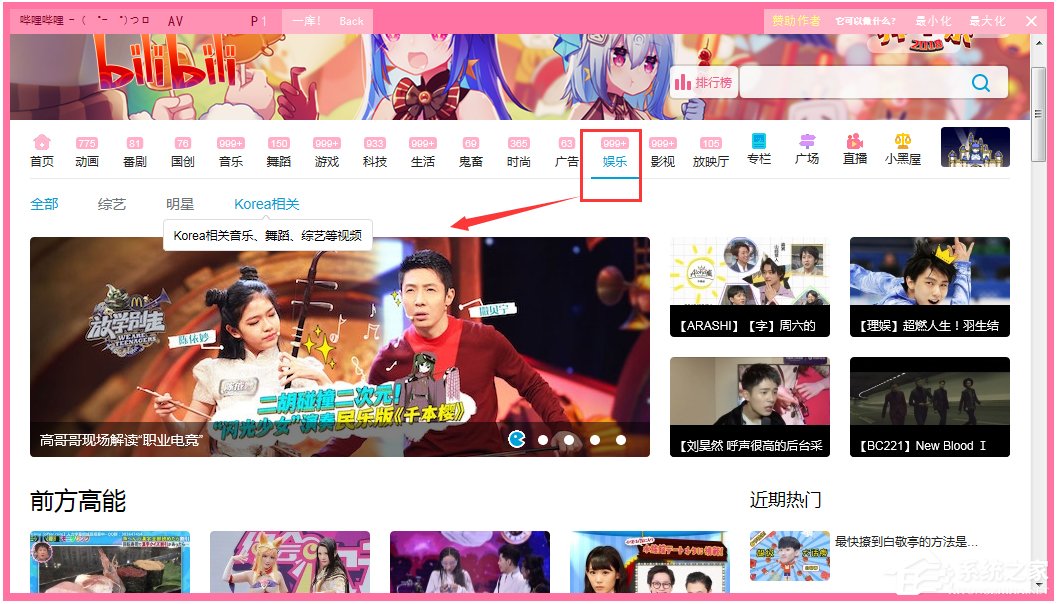Select the 娱乐 category
The image size is (1058, 604).
tap(615, 152)
